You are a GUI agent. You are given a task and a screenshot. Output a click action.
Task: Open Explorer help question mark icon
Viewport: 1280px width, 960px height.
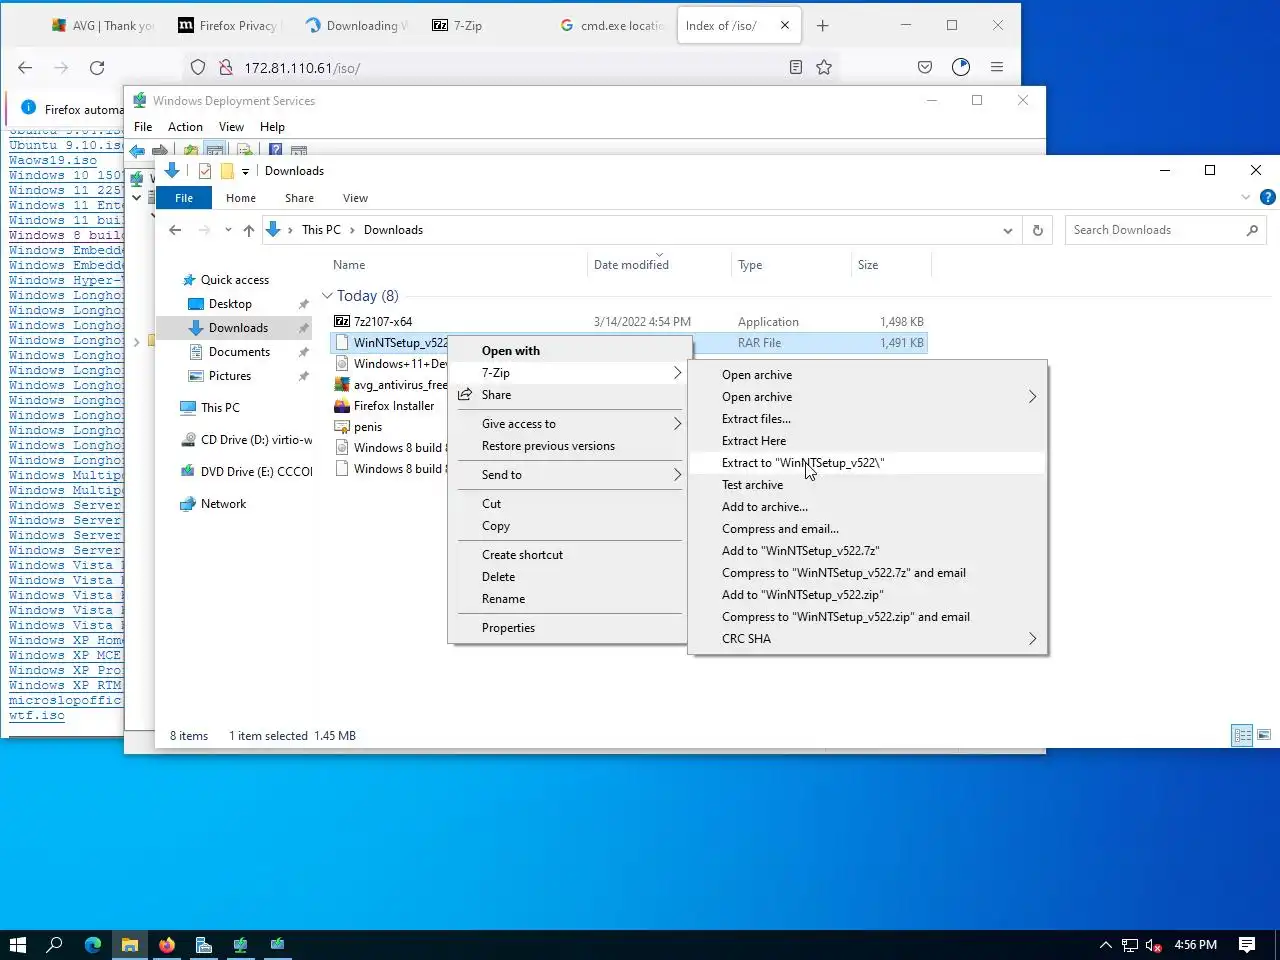[x=1267, y=198]
